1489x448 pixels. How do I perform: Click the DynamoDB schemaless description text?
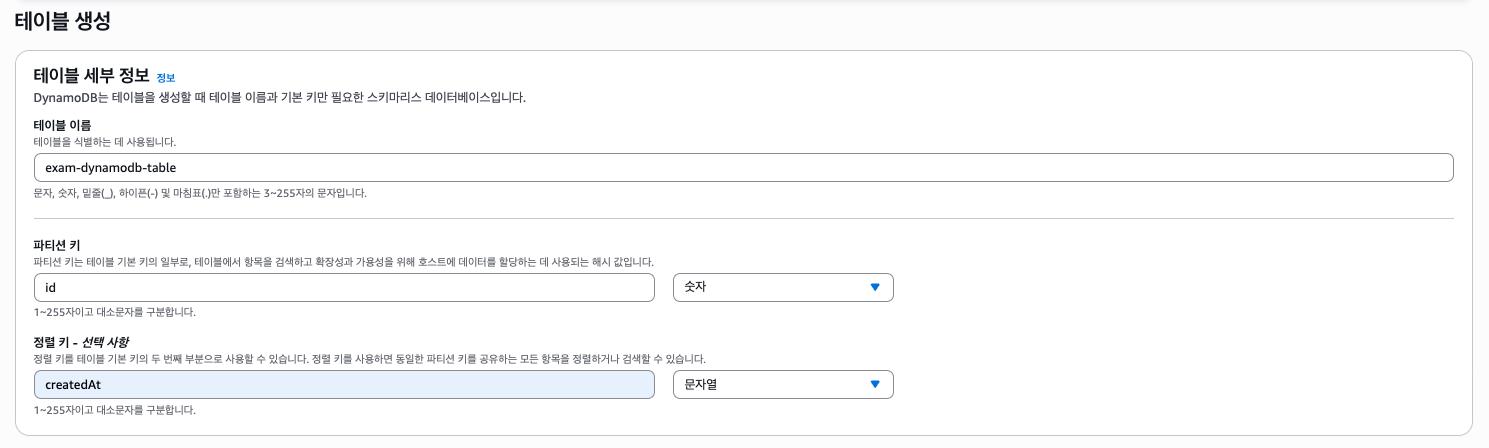point(280,98)
